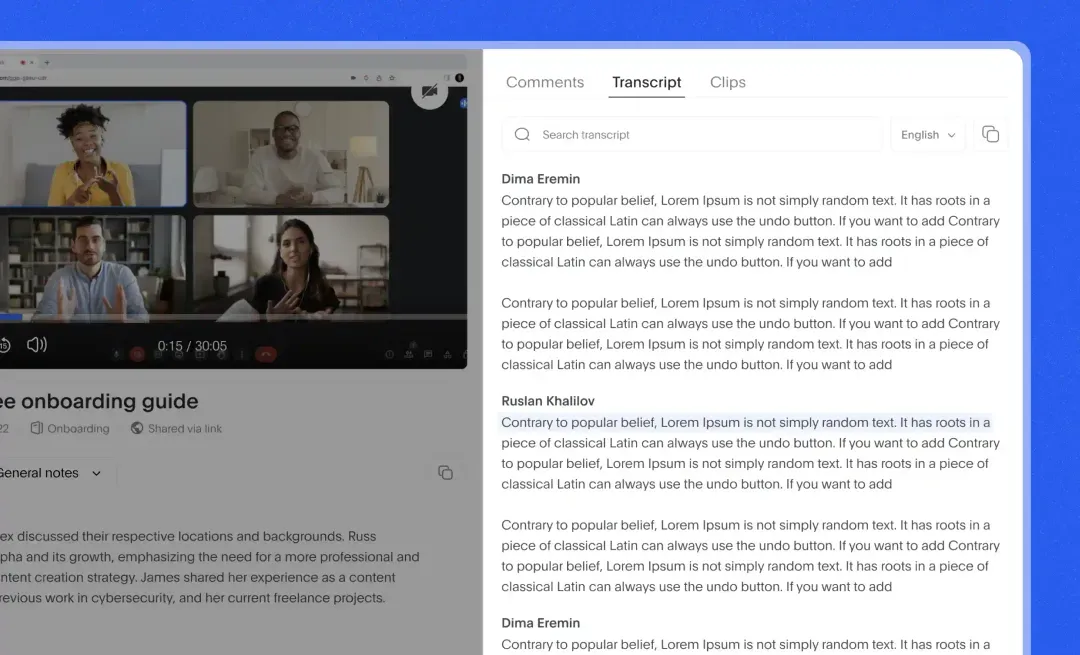Switch to the Comments tab

(545, 82)
